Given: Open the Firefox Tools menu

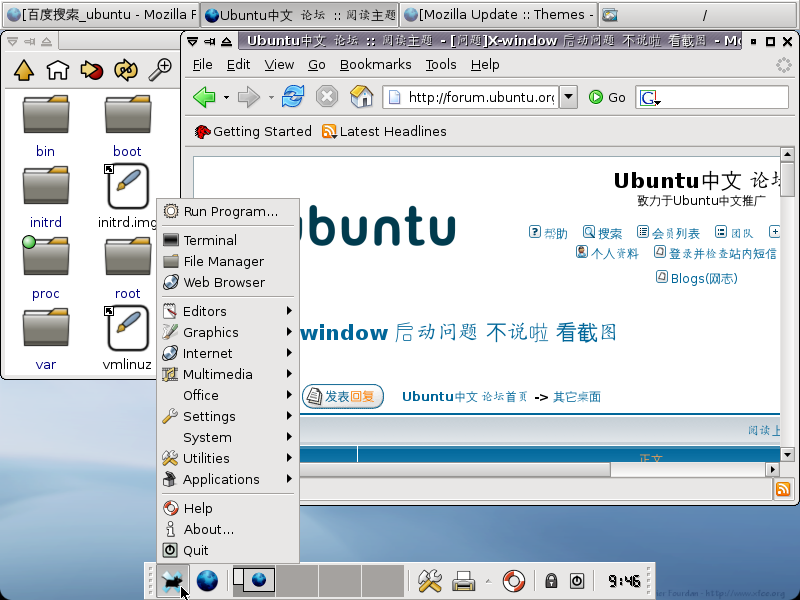Looking at the screenshot, I should (x=441, y=65).
